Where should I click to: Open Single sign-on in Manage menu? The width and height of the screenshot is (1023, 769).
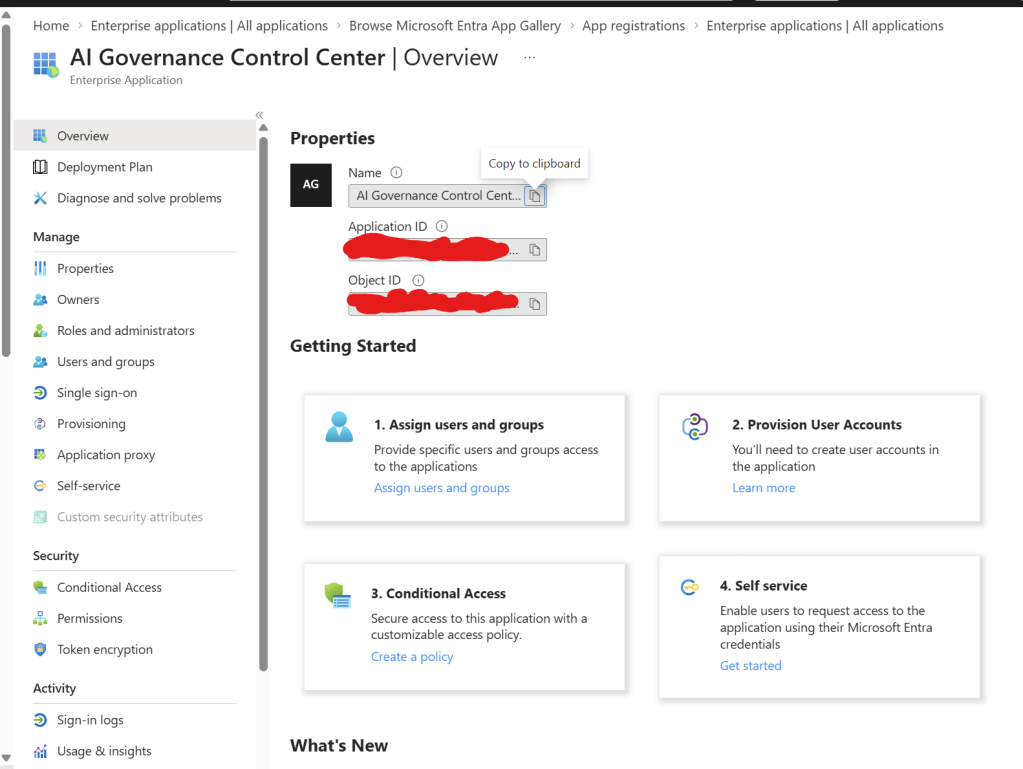coord(97,393)
